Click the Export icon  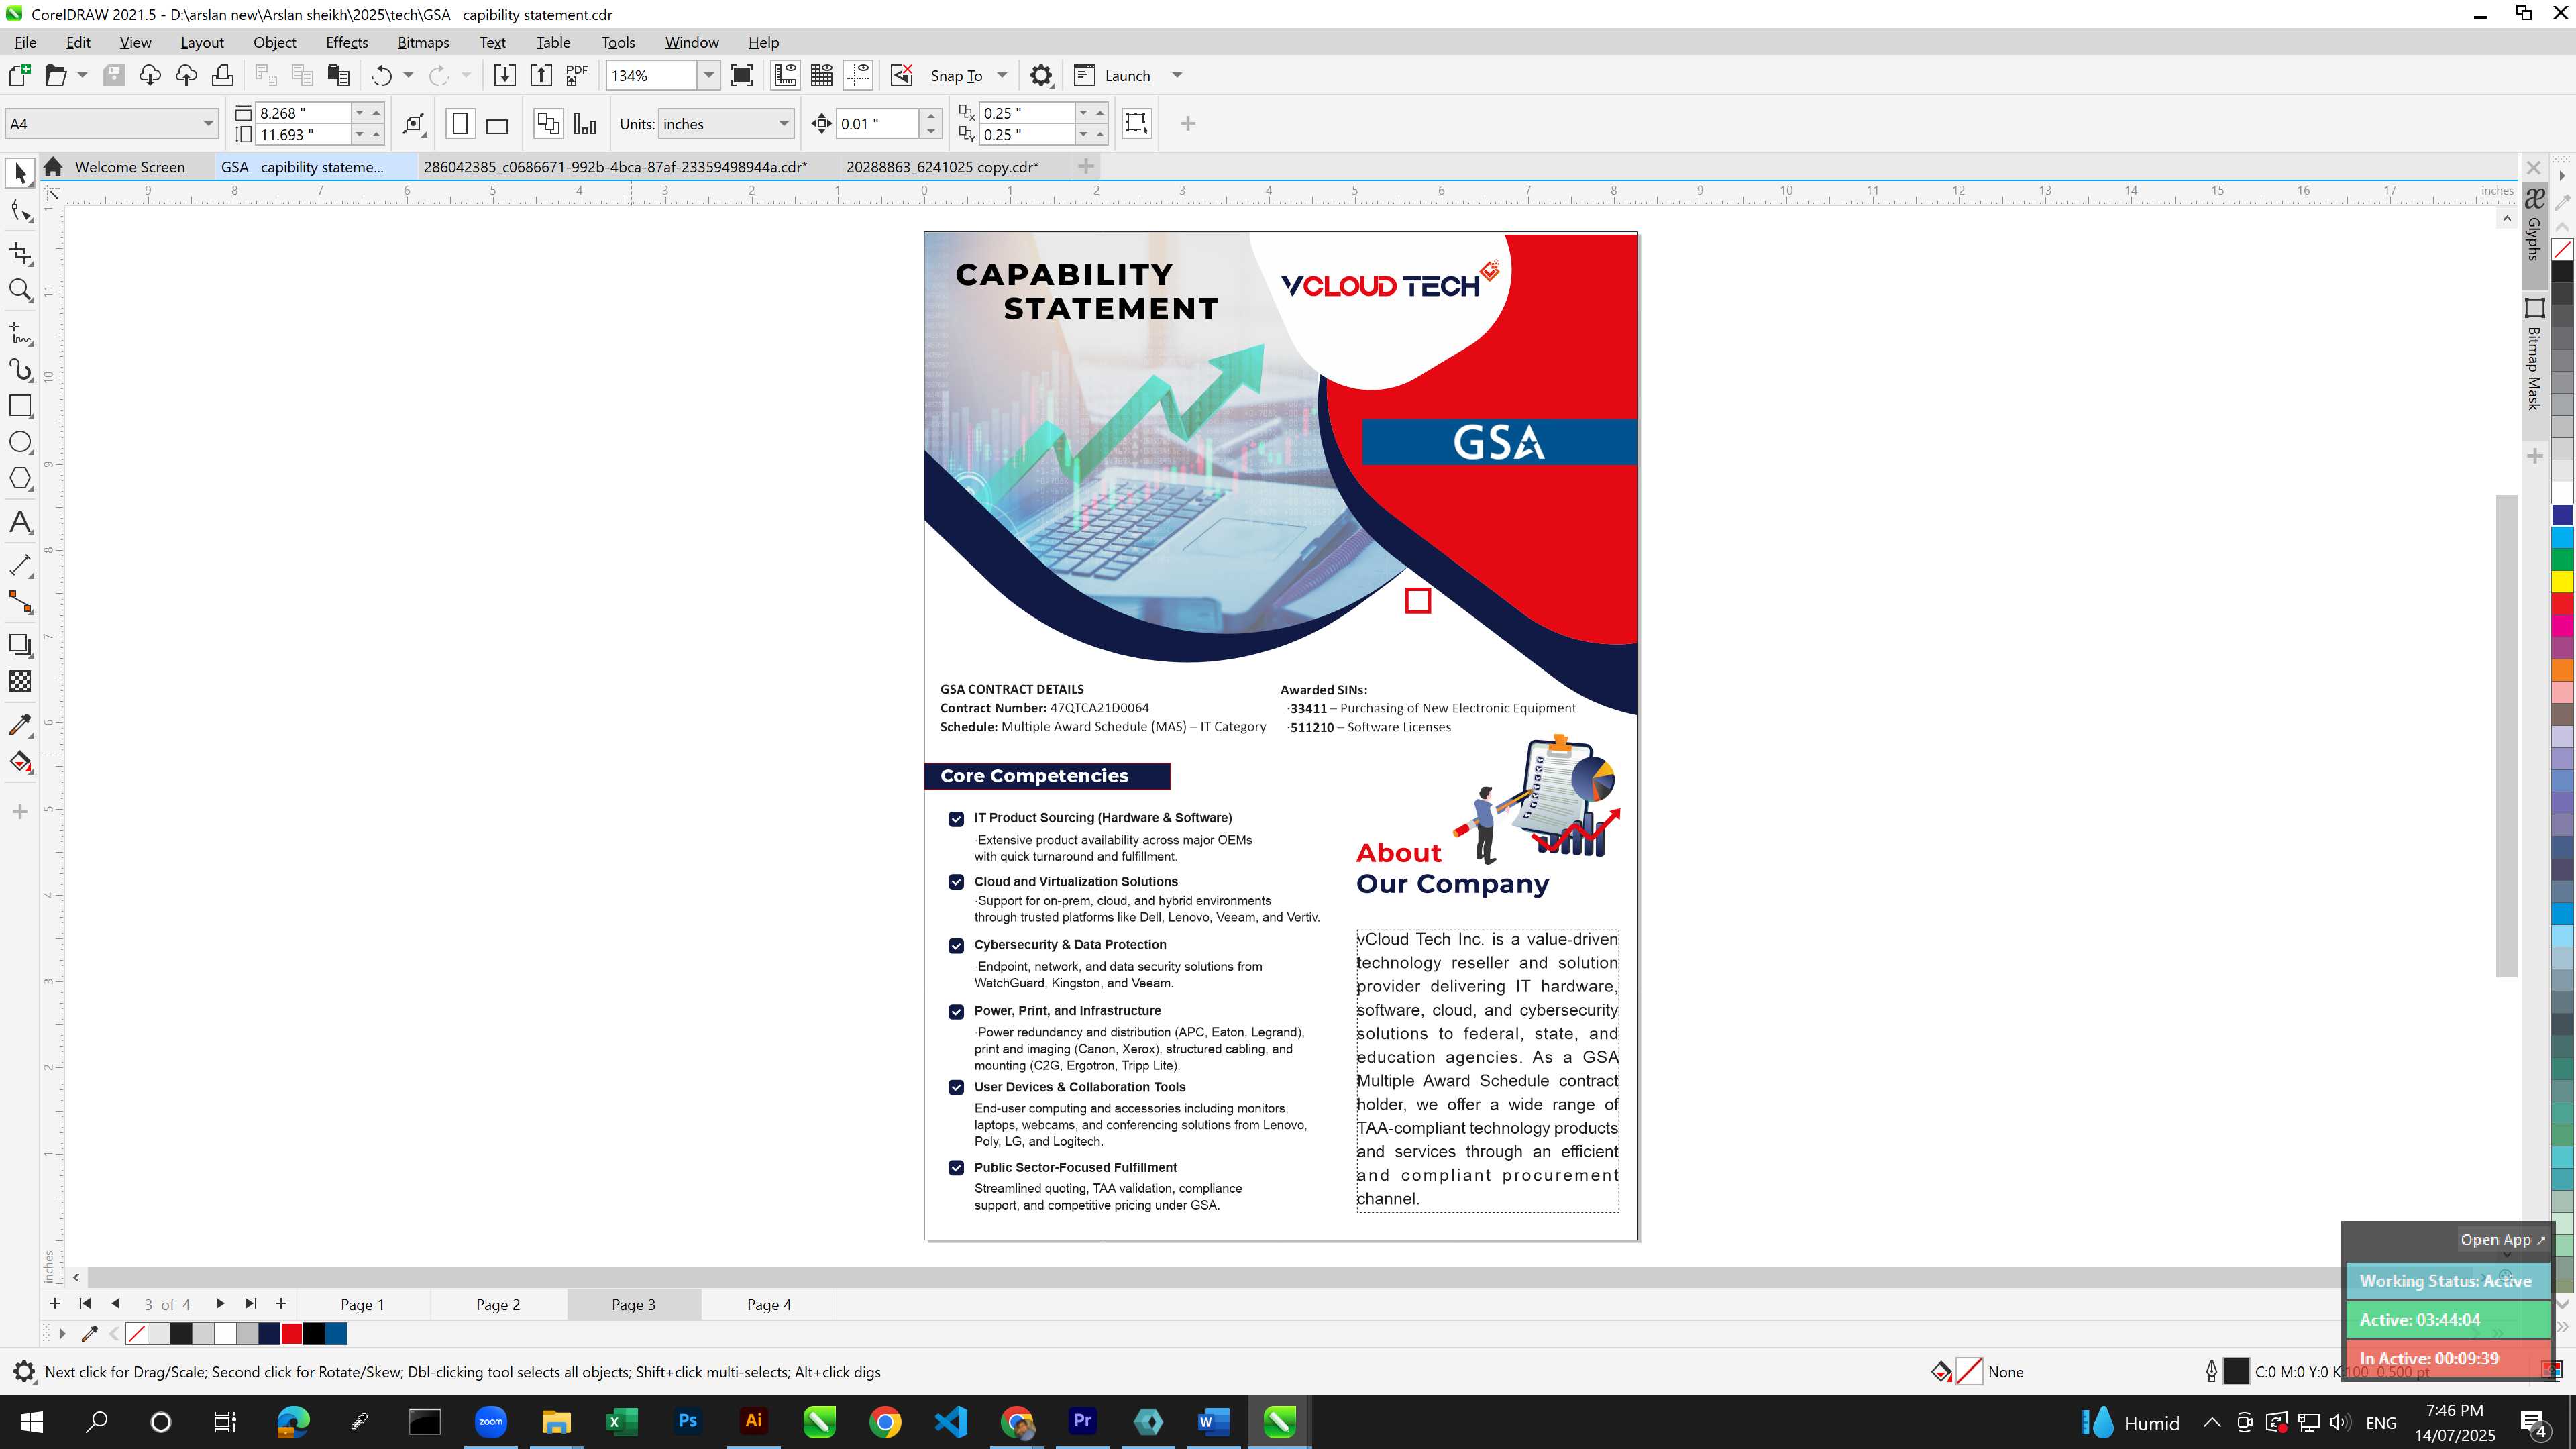pyautogui.click(x=541, y=75)
